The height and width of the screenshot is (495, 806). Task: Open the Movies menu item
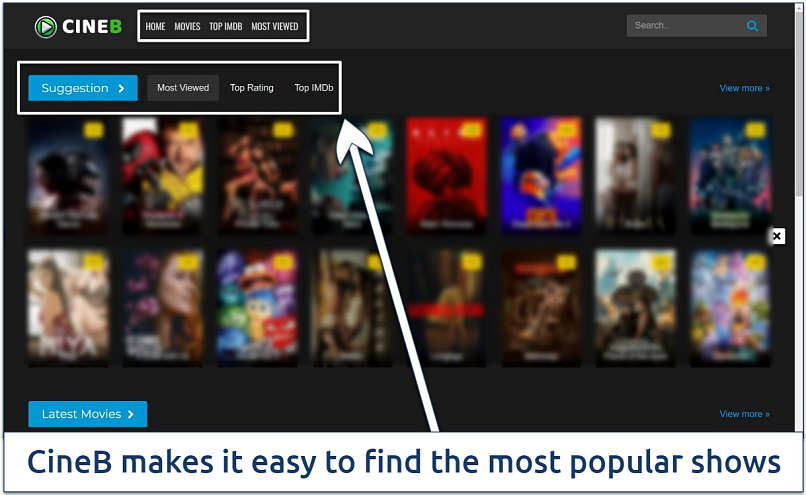(x=187, y=26)
